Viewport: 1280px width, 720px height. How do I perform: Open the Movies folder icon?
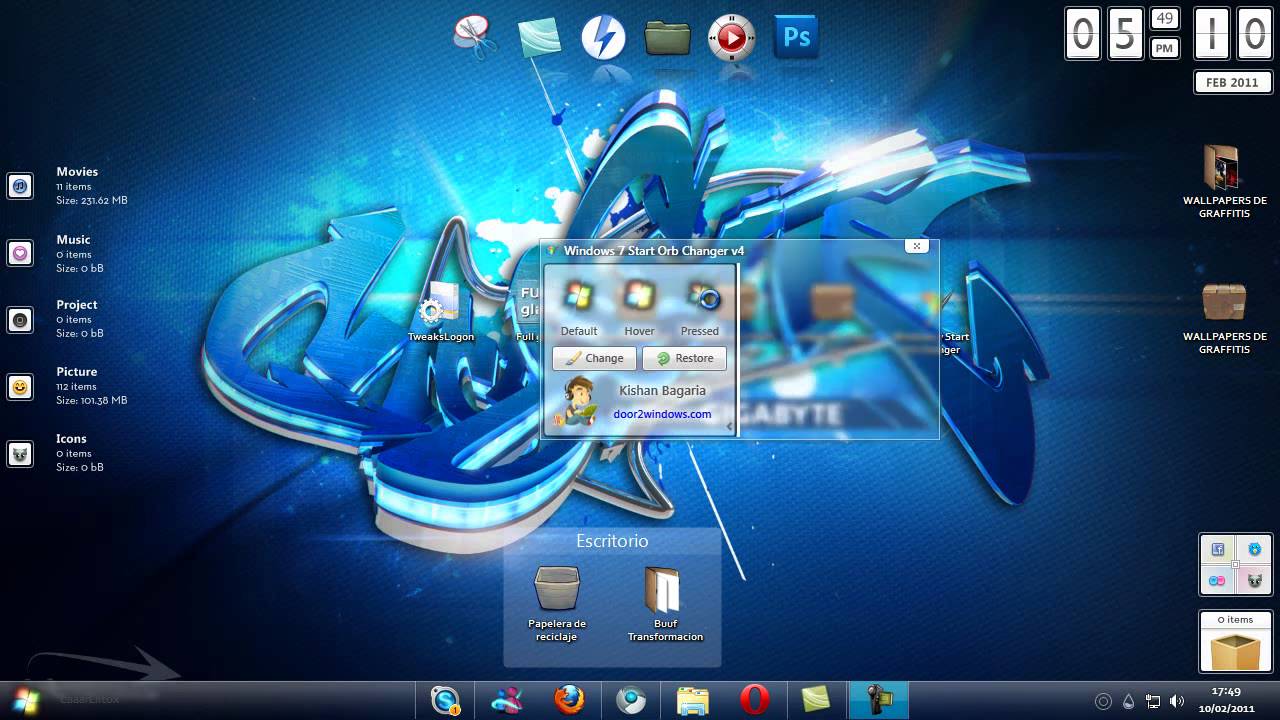[20, 186]
